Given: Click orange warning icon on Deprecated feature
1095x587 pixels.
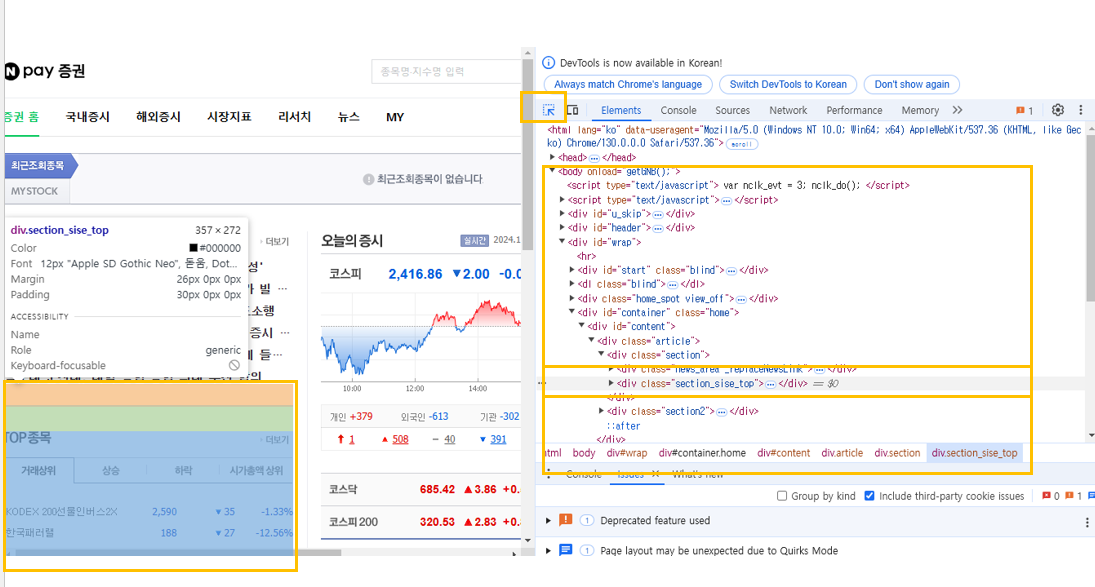Looking at the screenshot, I should tap(566, 520).
